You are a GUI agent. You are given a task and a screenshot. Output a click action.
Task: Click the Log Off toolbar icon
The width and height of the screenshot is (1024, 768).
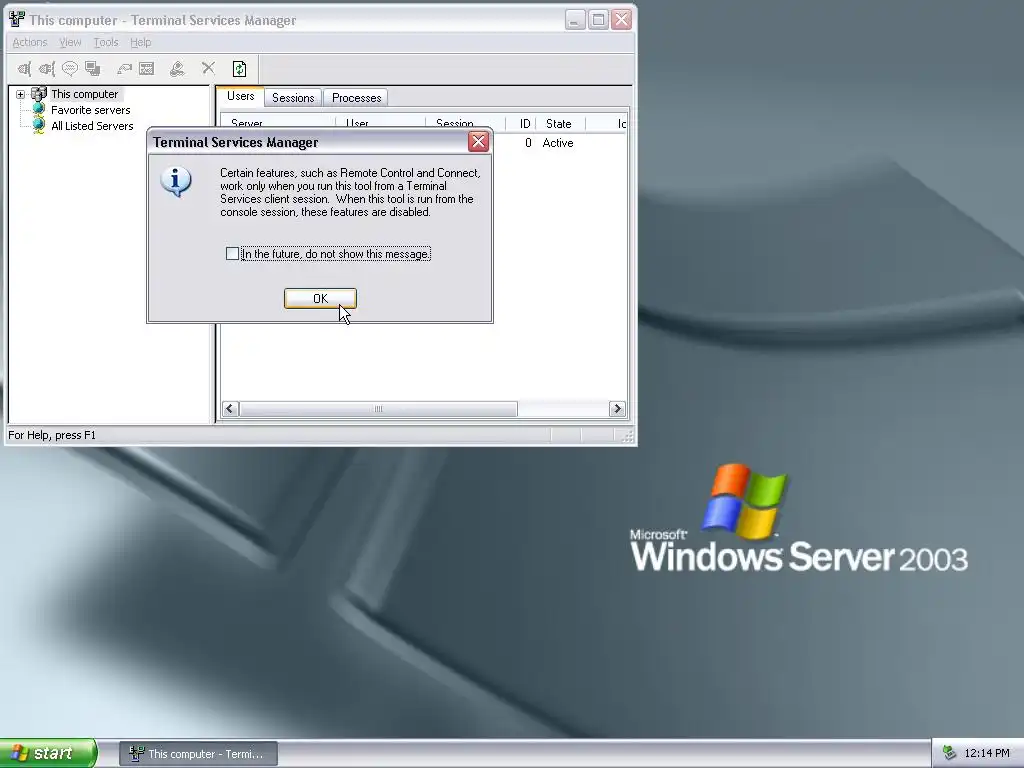point(177,69)
